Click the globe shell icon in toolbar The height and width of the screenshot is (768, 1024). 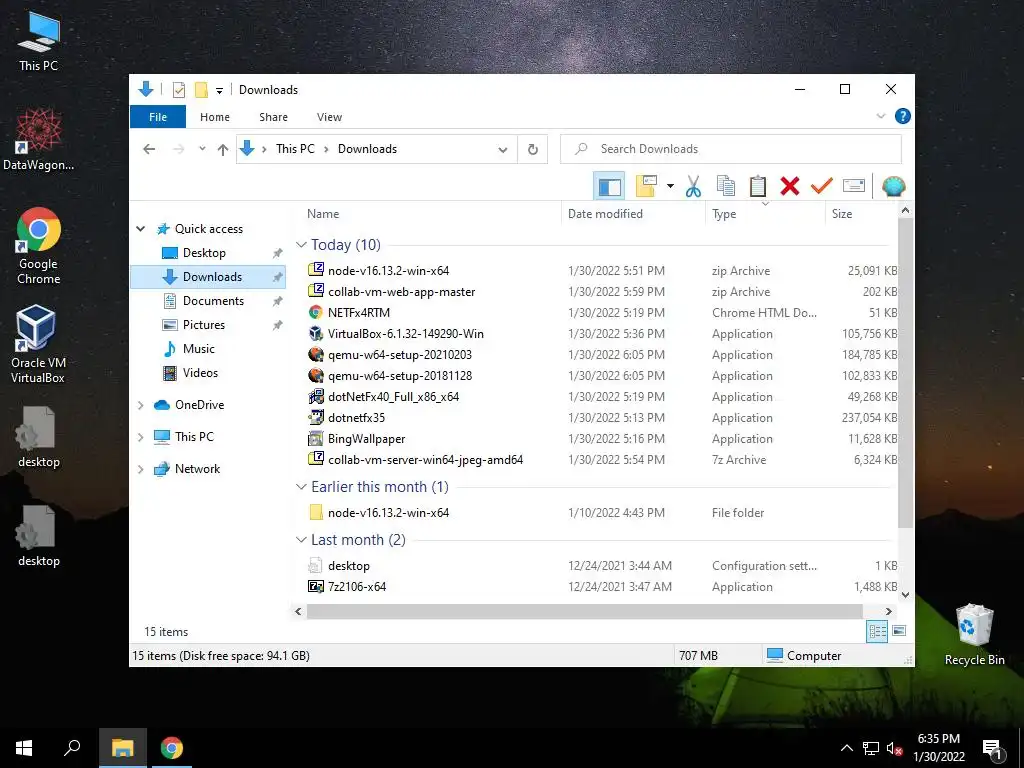pos(893,186)
